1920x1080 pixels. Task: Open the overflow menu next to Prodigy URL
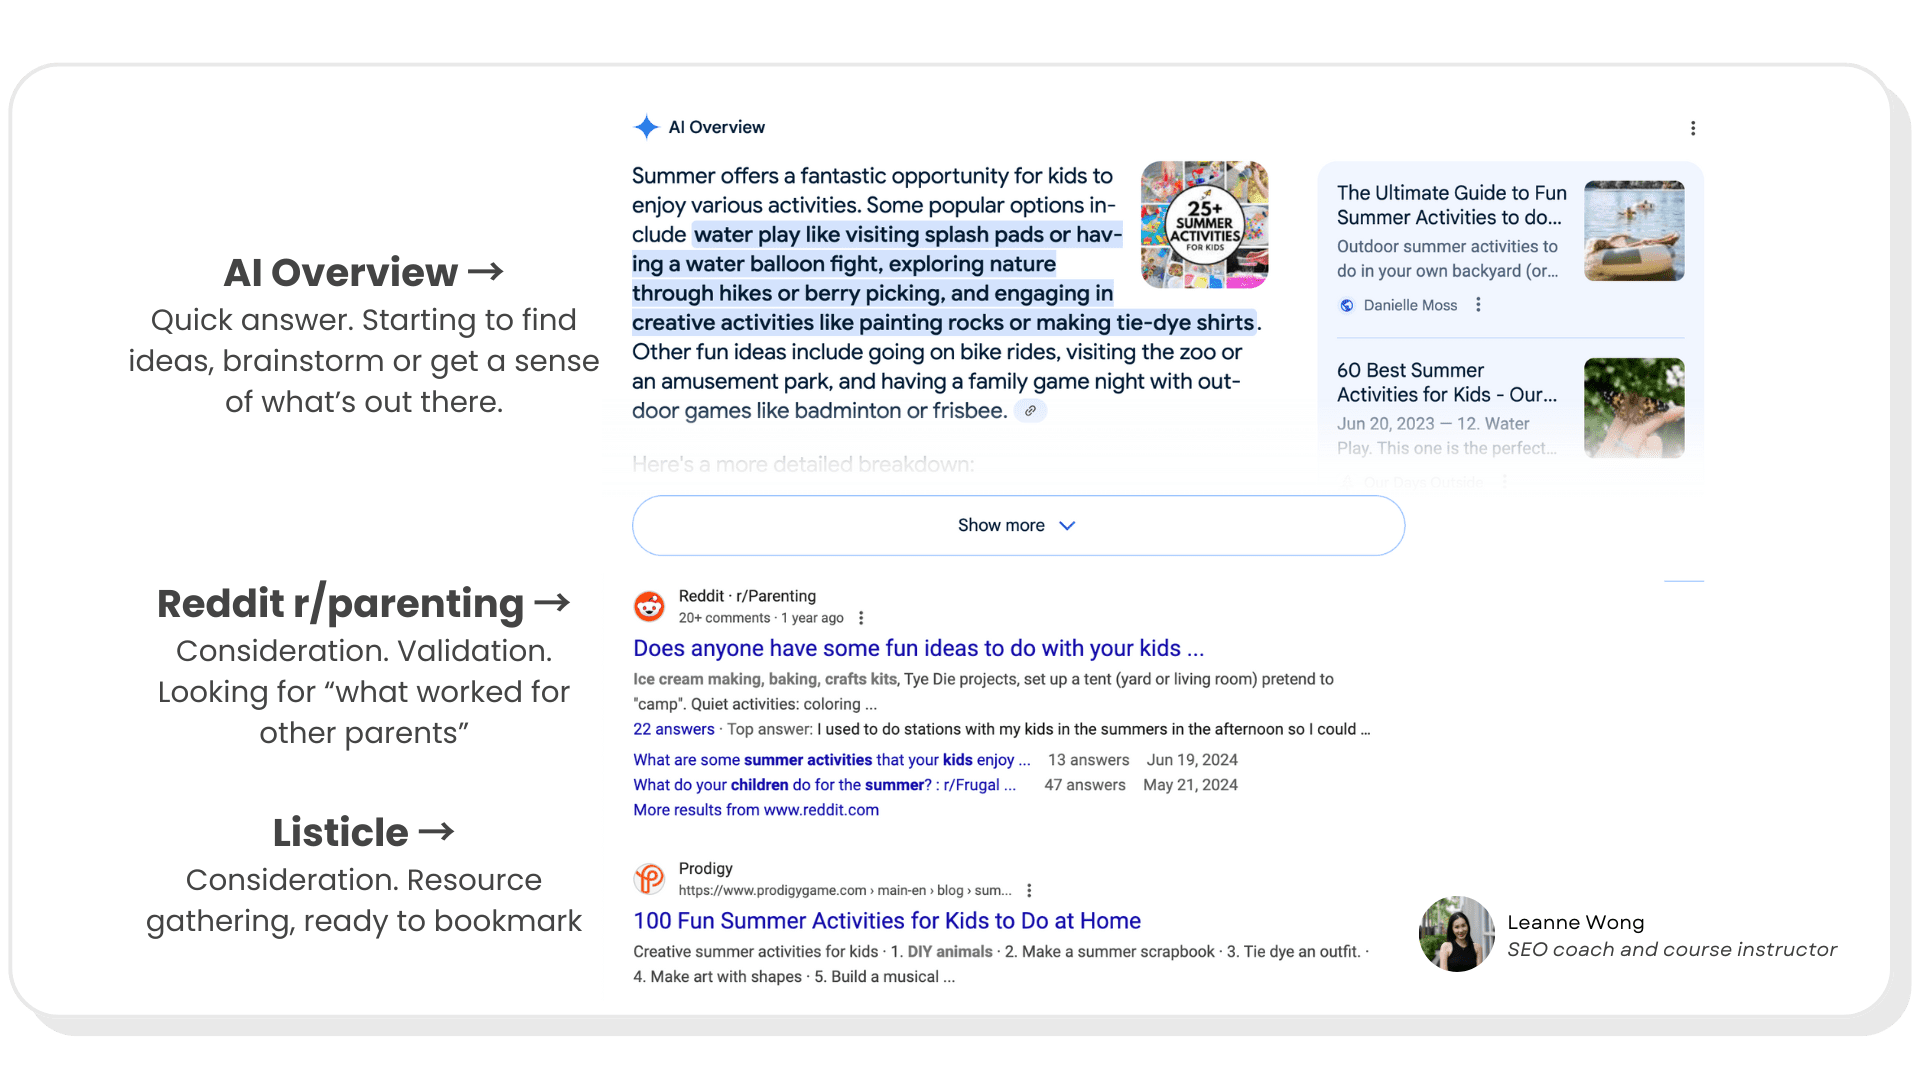point(1029,889)
